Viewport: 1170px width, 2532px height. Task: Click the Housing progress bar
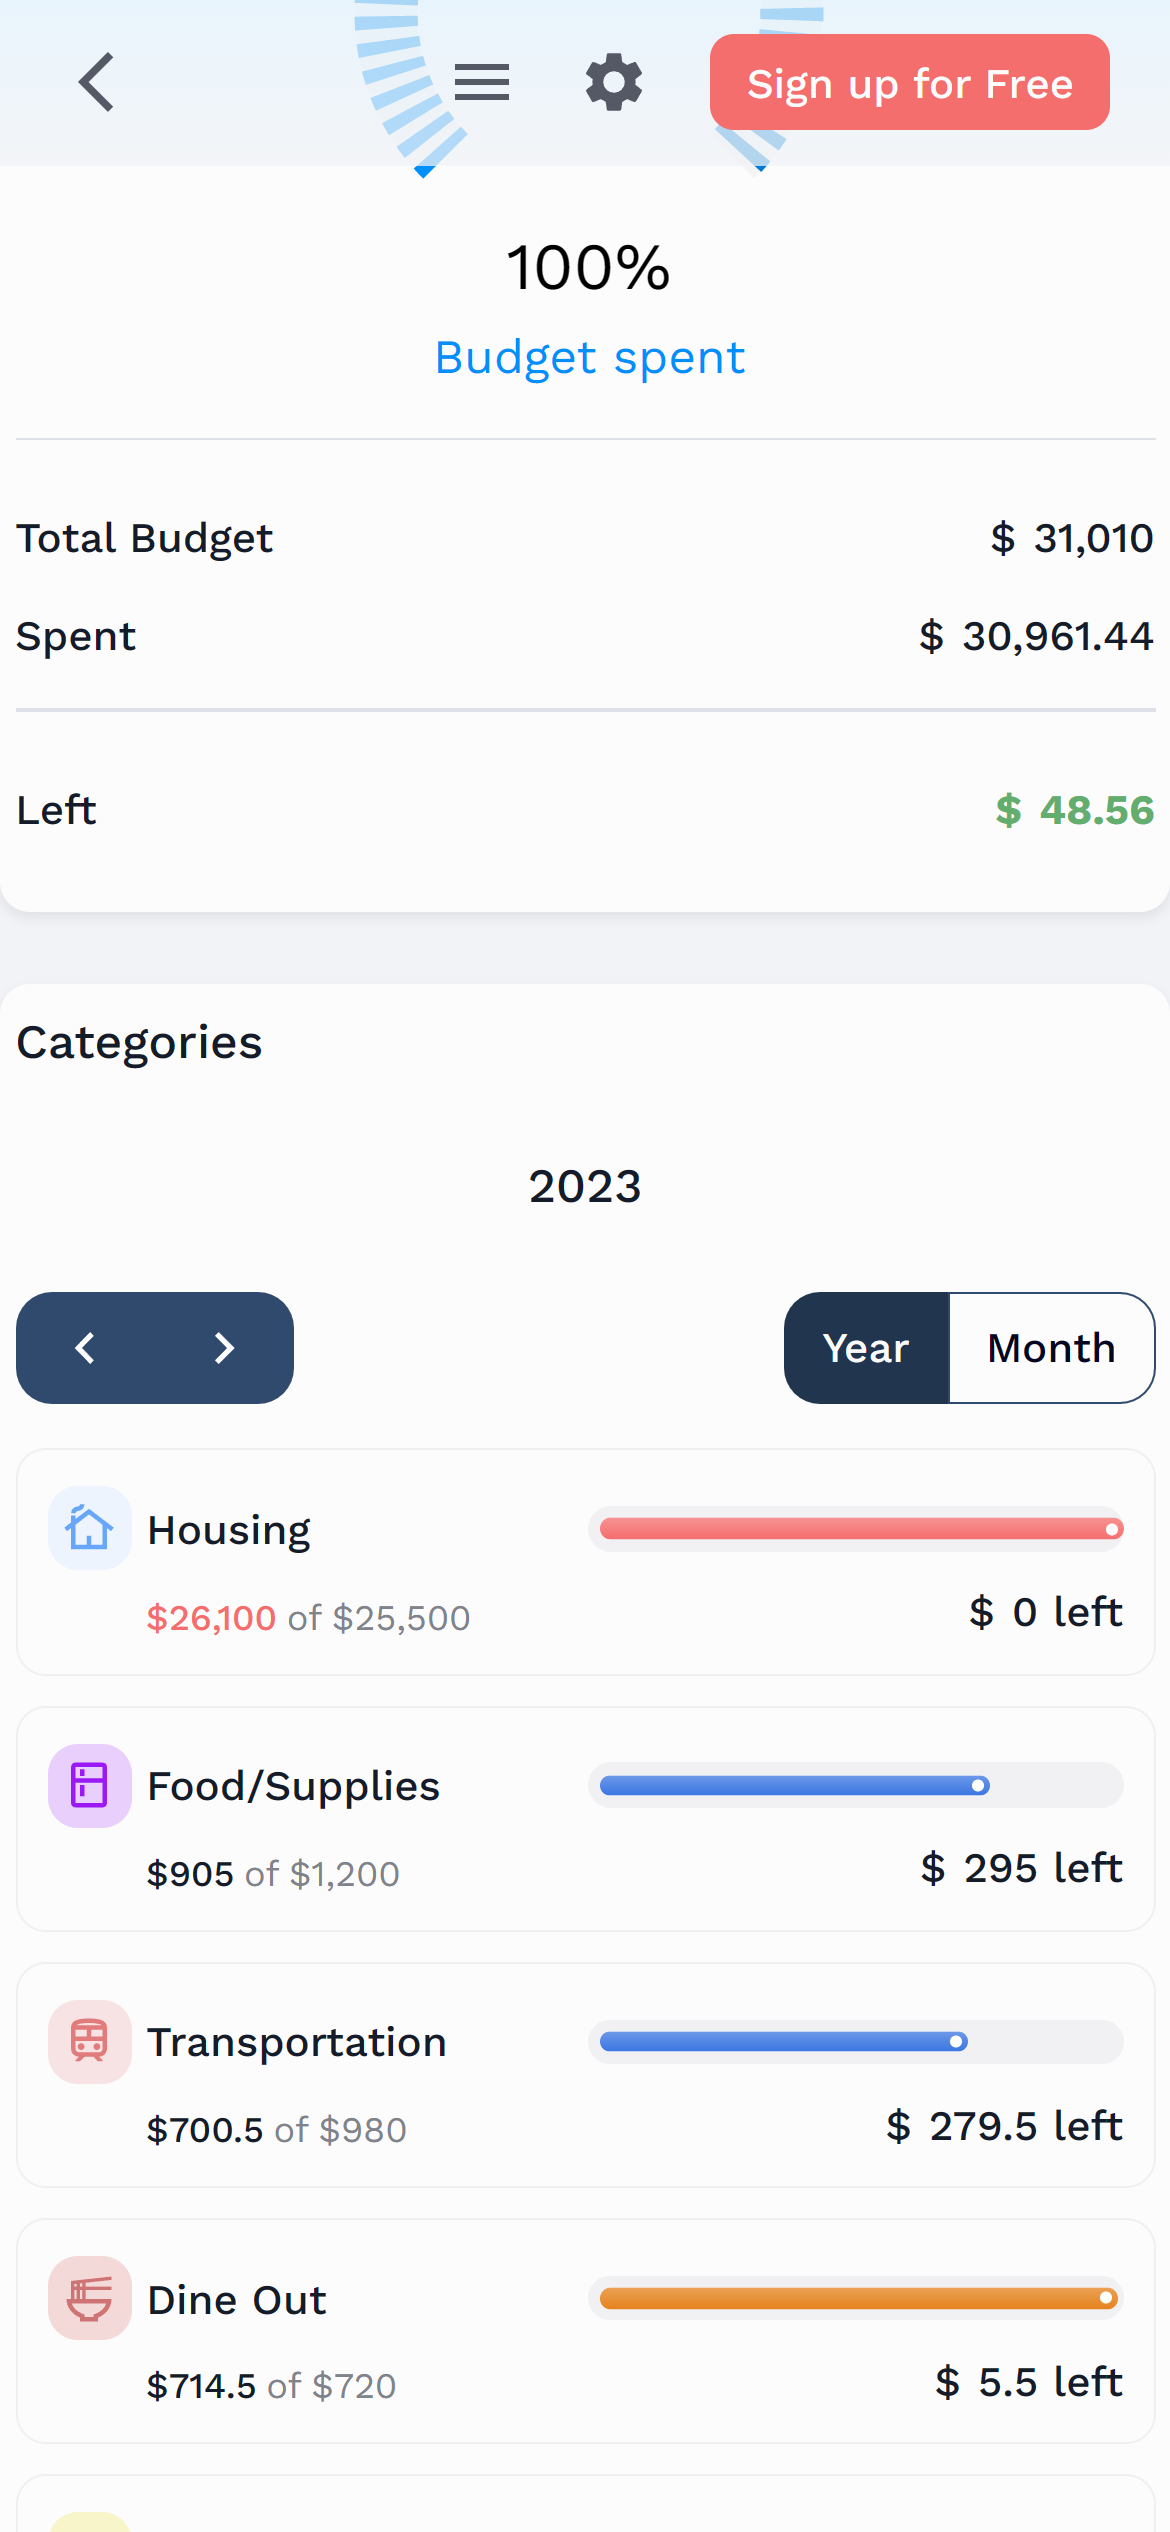(x=856, y=1529)
